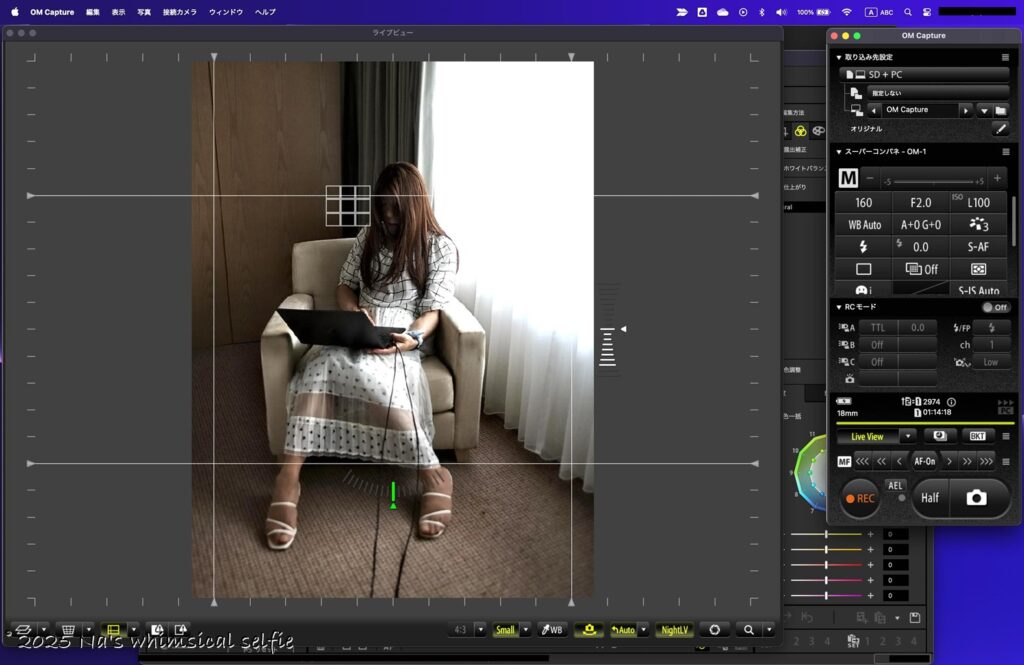
Task: Open the Wi-Fi status menu
Action: click(846, 12)
